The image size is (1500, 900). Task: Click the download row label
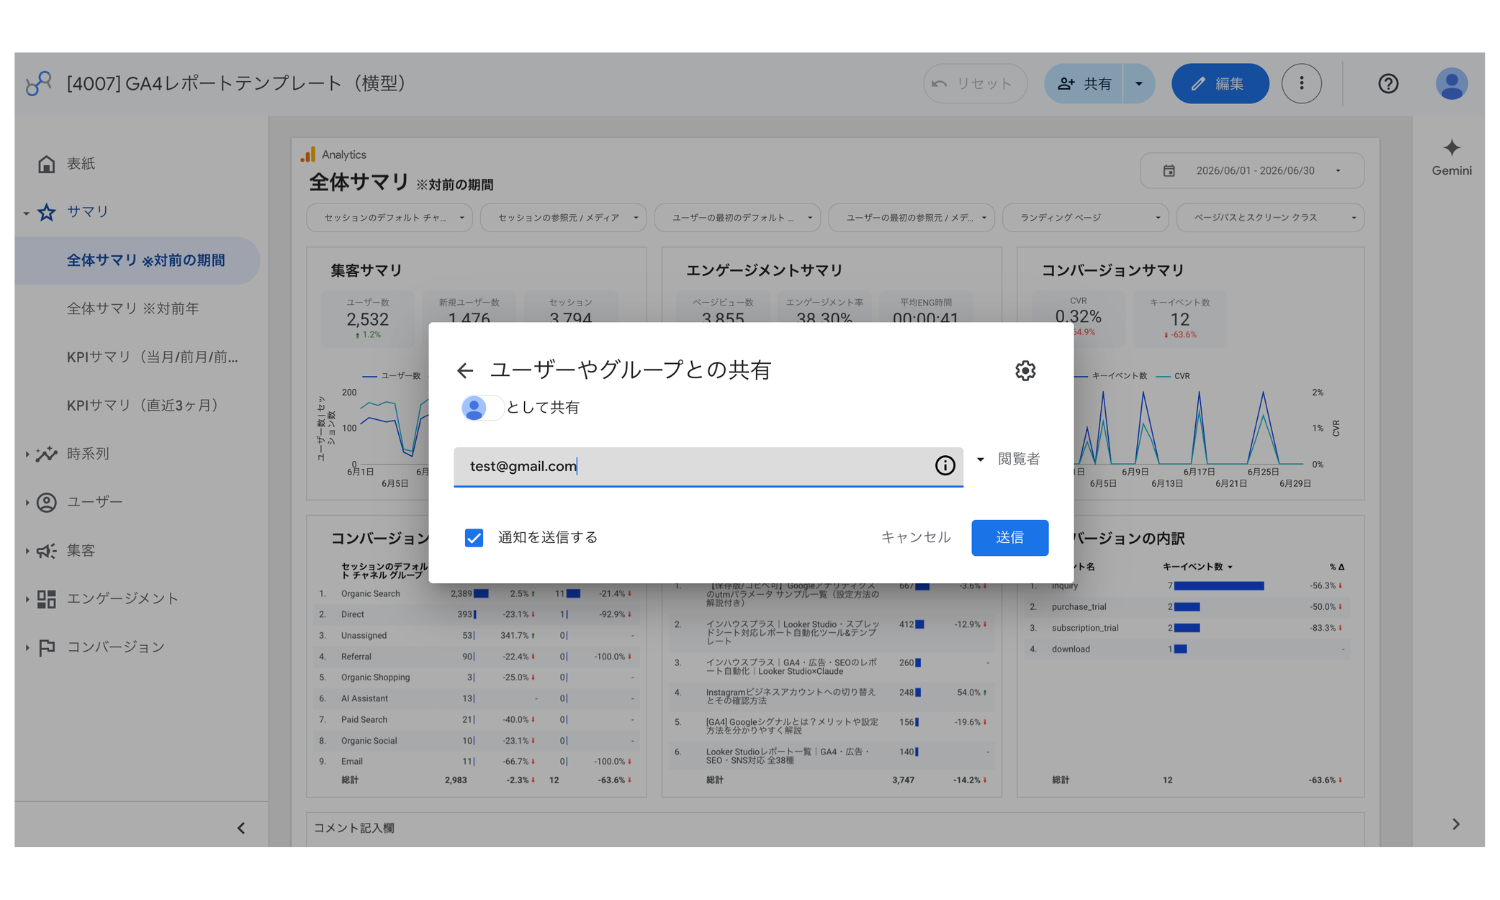coord(1070,649)
